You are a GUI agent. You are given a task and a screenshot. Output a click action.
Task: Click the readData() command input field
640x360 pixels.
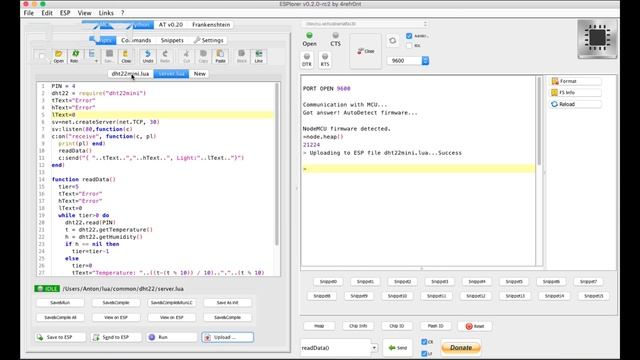pos(336,348)
